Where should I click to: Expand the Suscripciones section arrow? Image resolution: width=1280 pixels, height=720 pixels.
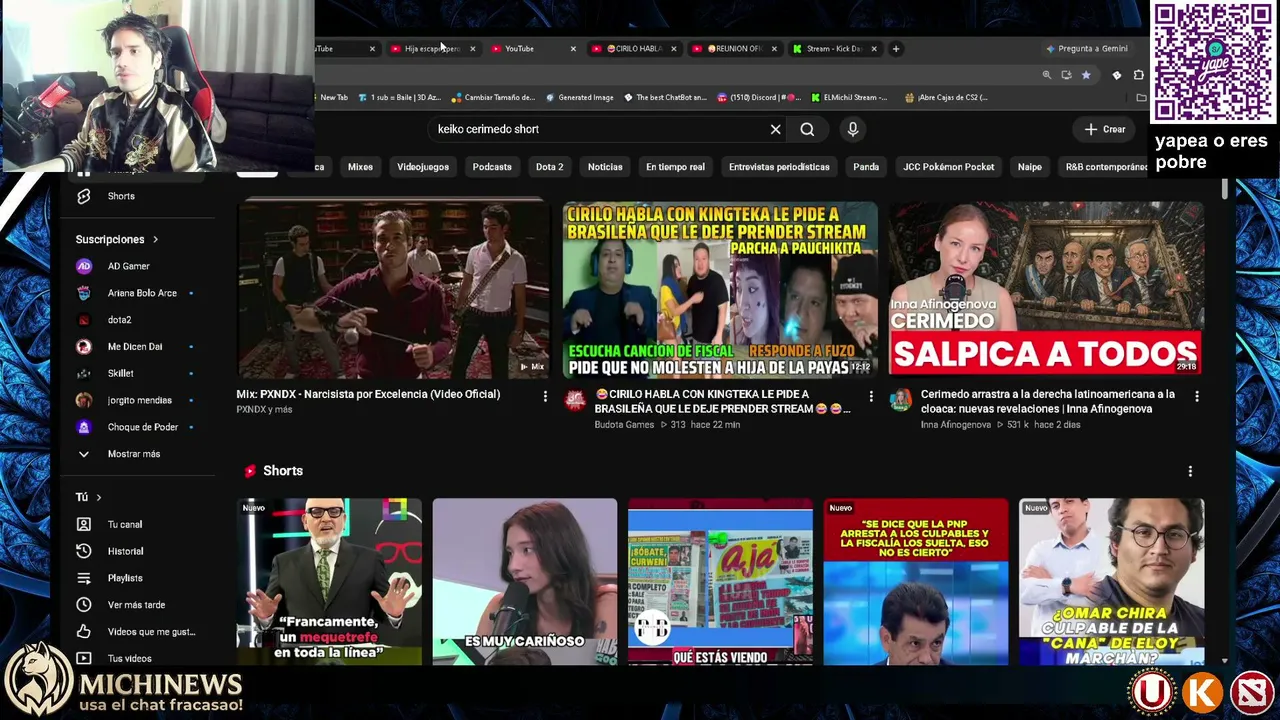[155, 239]
